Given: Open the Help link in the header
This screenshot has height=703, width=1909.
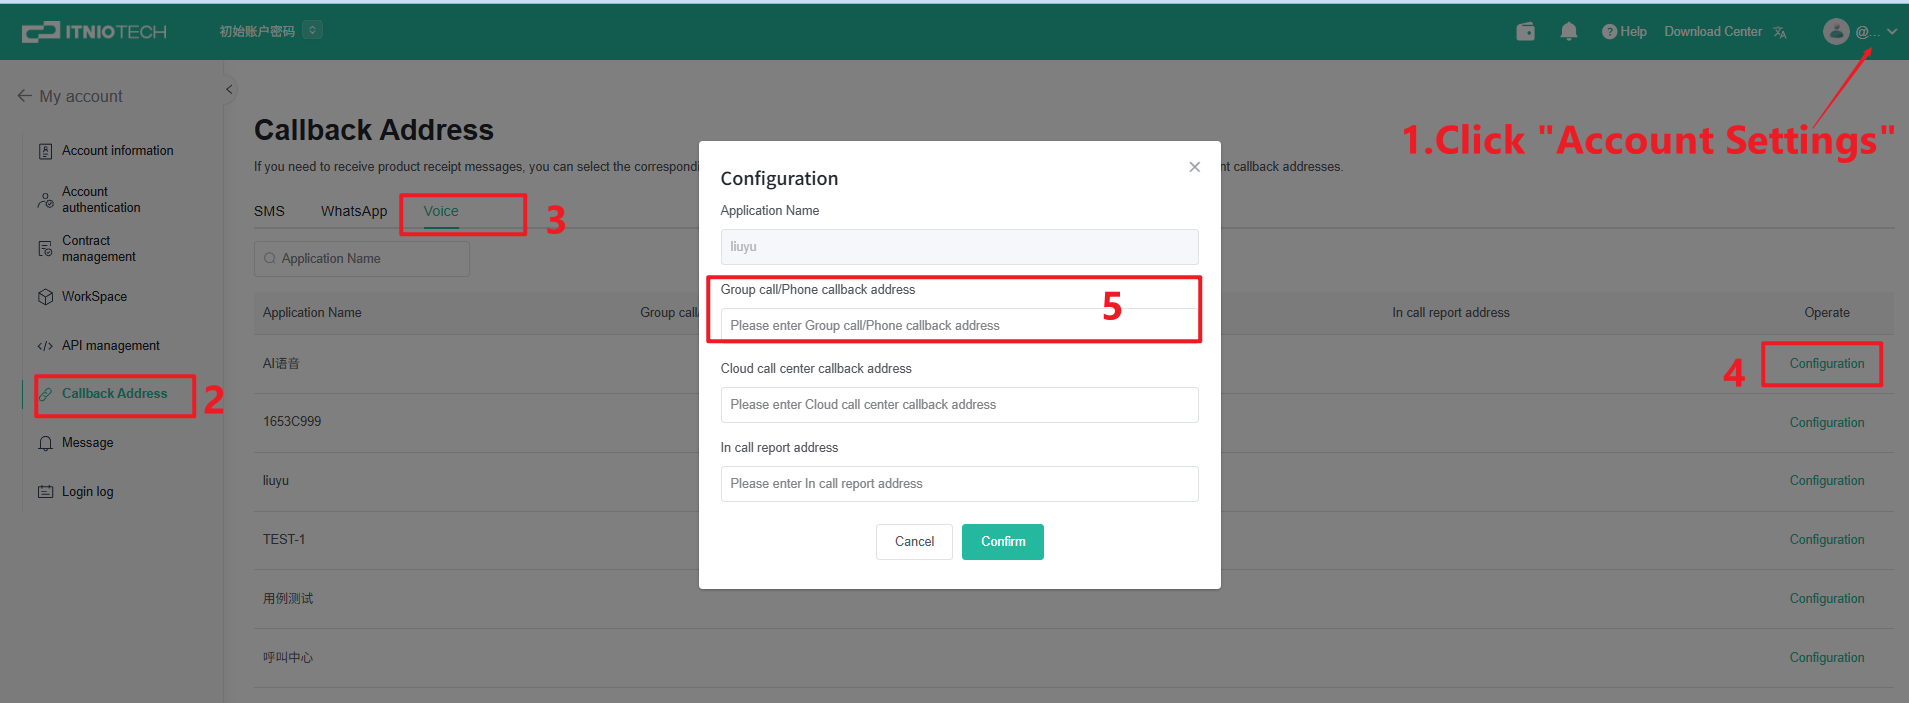Looking at the screenshot, I should [1624, 32].
